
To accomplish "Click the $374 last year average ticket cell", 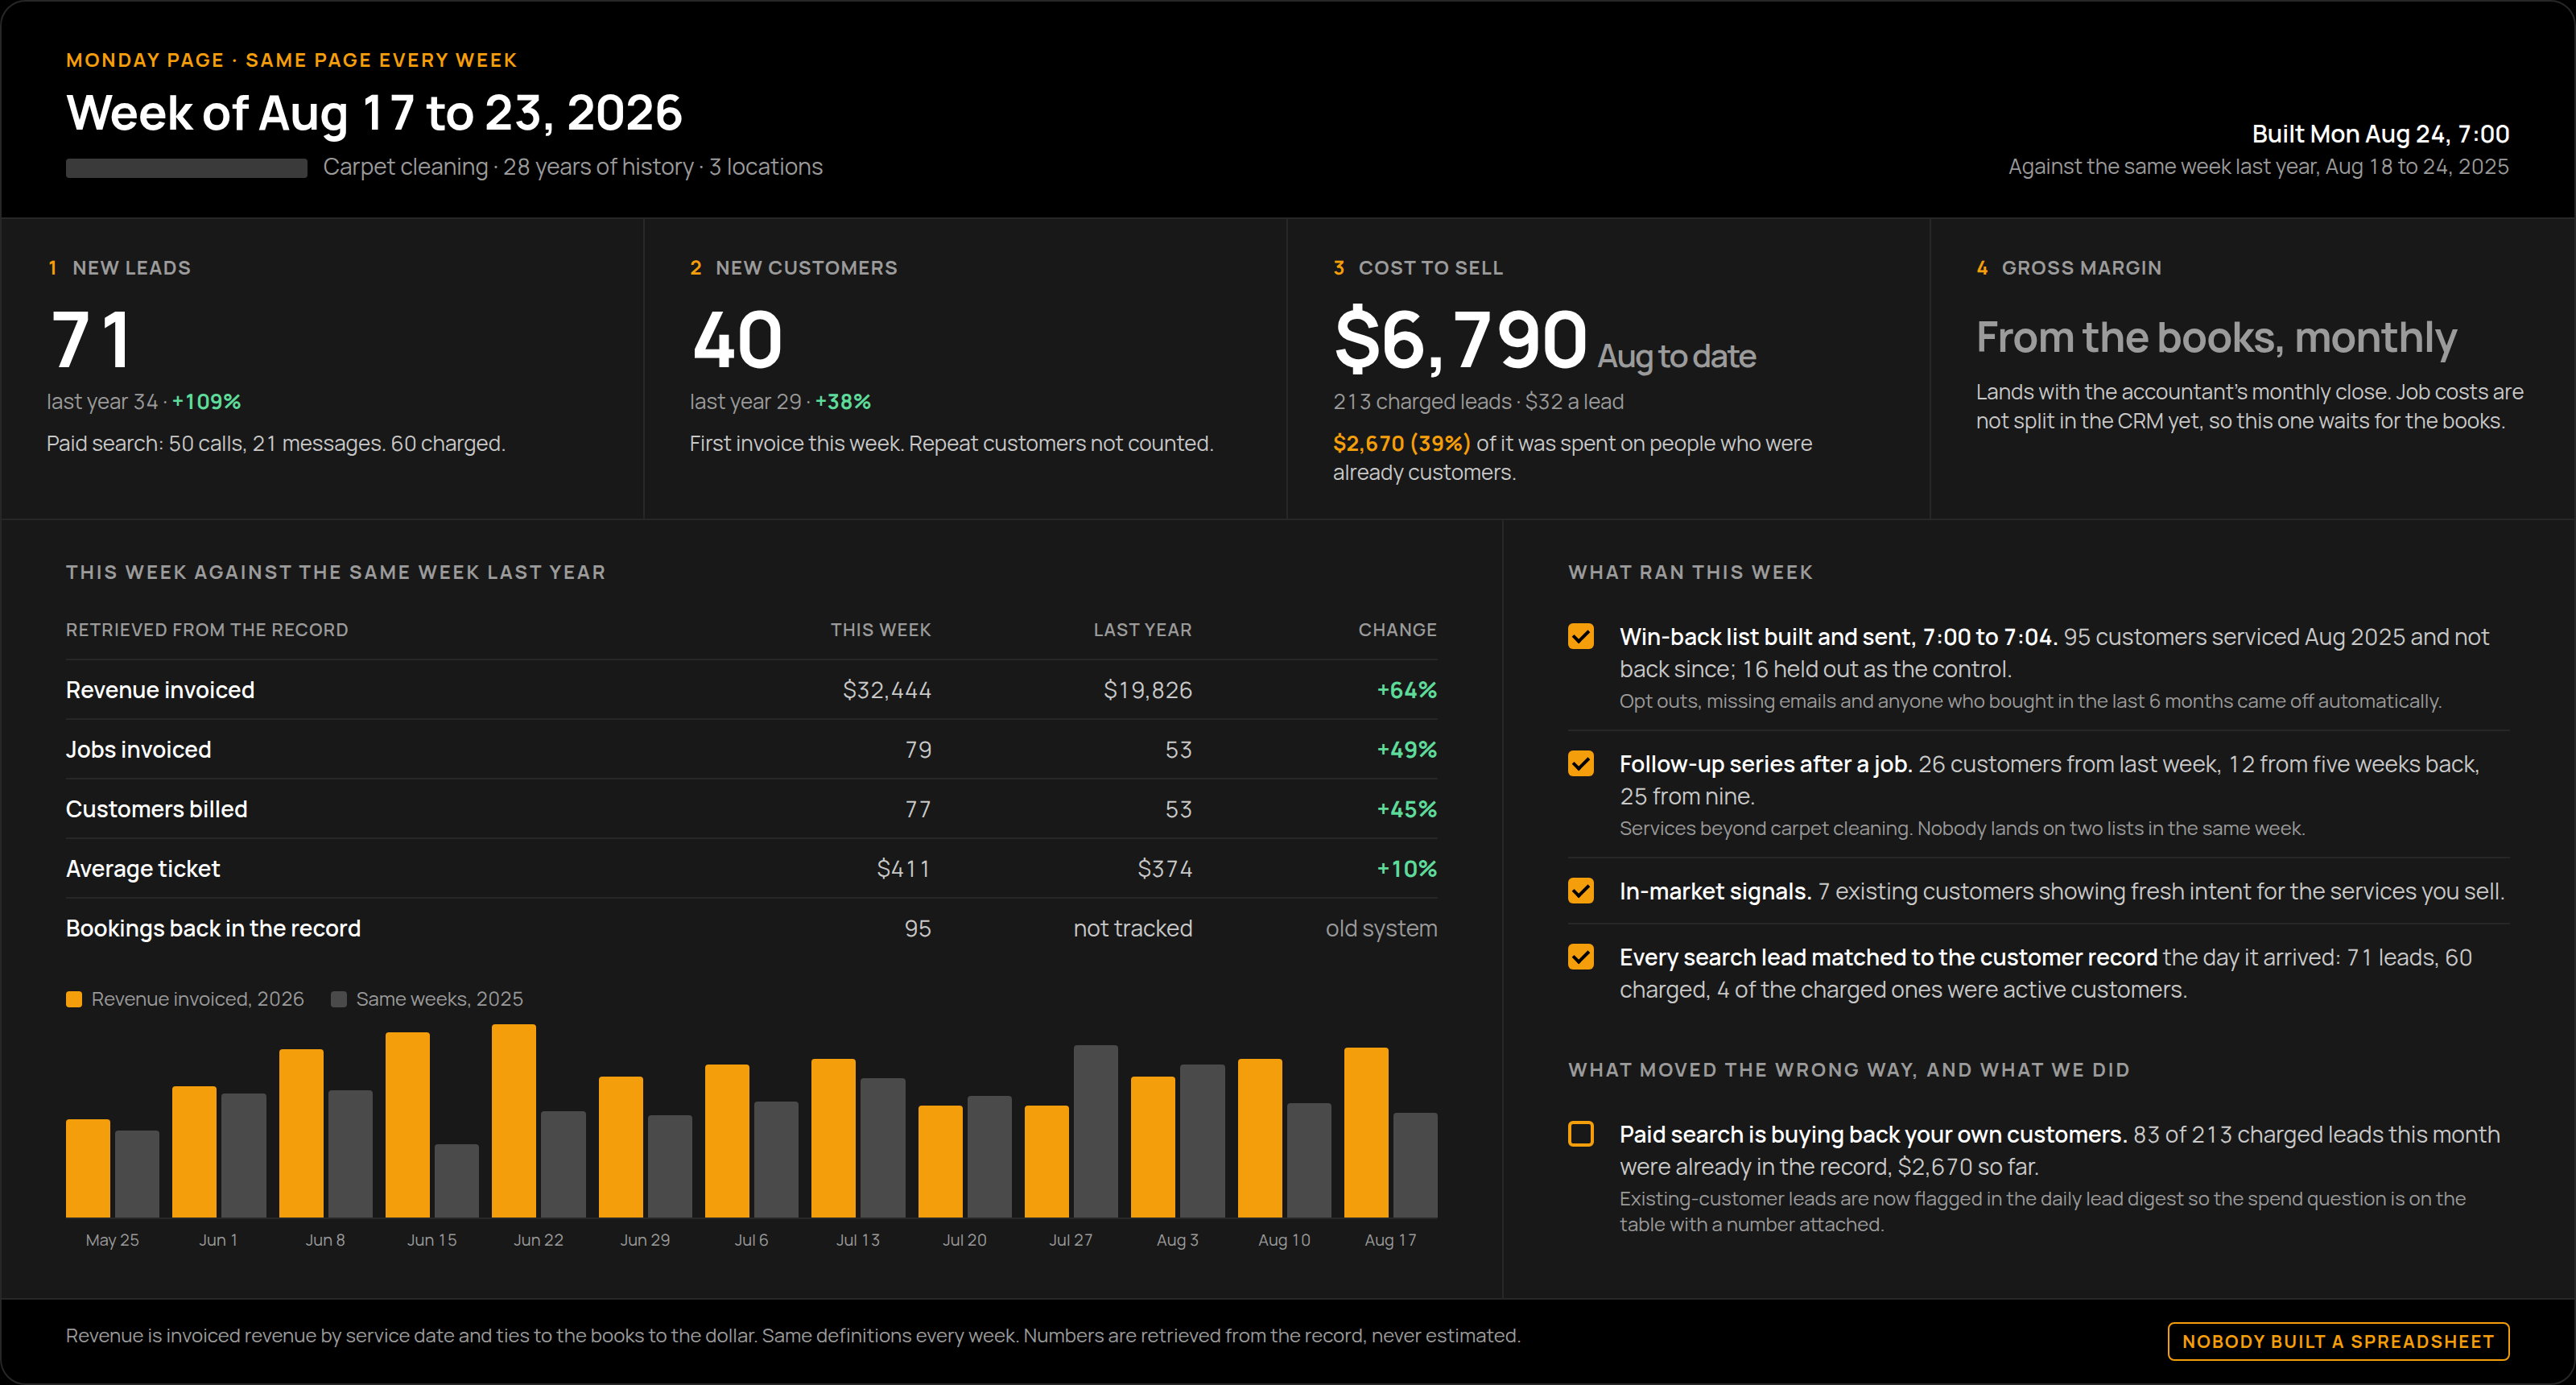I will click(1165, 869).
